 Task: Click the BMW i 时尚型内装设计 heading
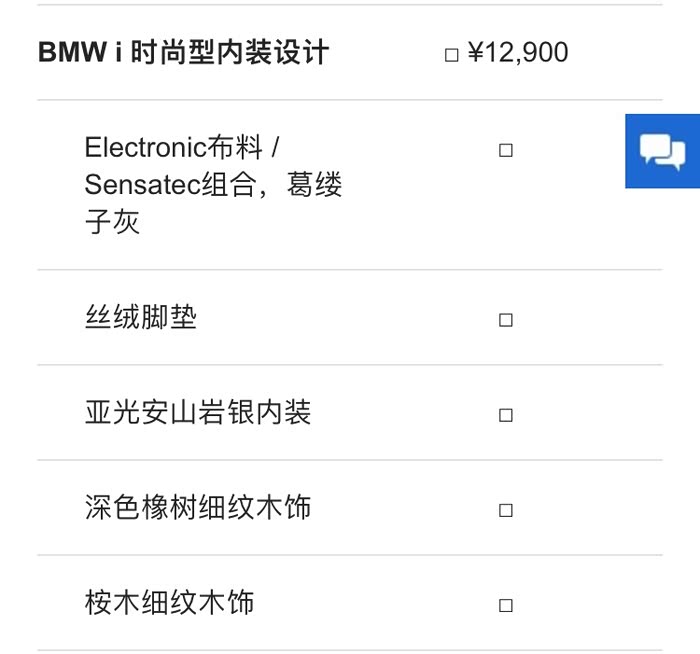(183, 53)
